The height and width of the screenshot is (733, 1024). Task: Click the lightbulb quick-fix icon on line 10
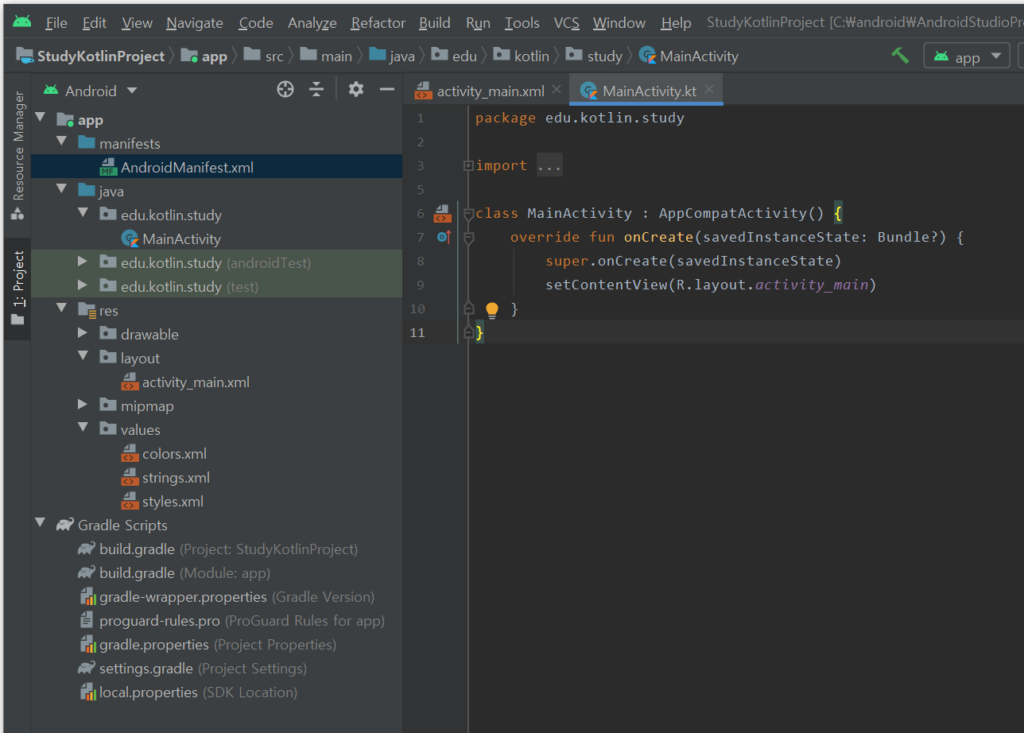[492, 310]
